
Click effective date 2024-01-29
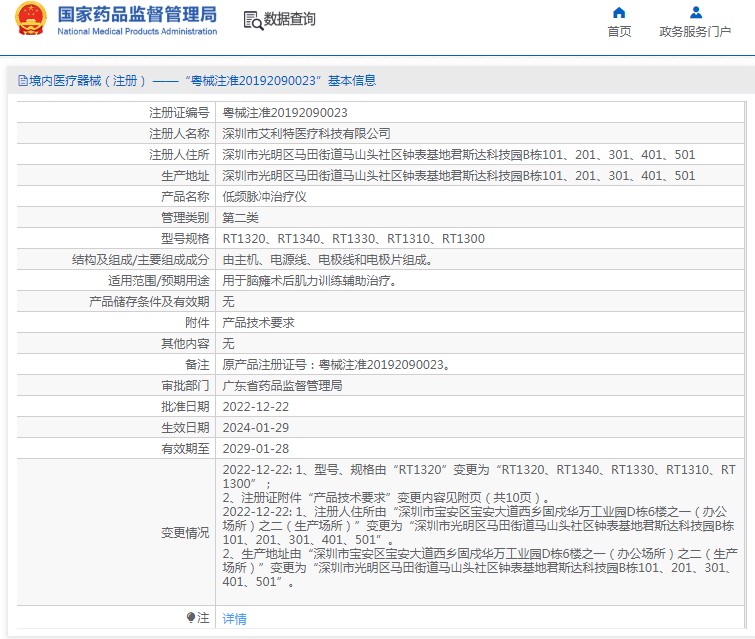pos(256,428)
